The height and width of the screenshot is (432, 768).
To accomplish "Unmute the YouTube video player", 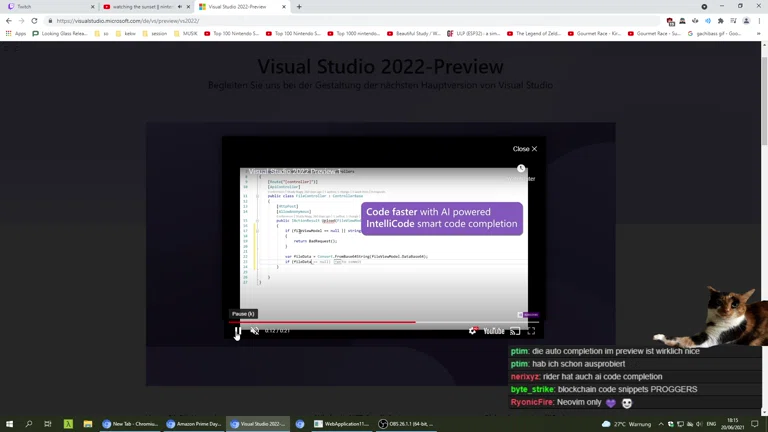I will [x=255, y=331].
